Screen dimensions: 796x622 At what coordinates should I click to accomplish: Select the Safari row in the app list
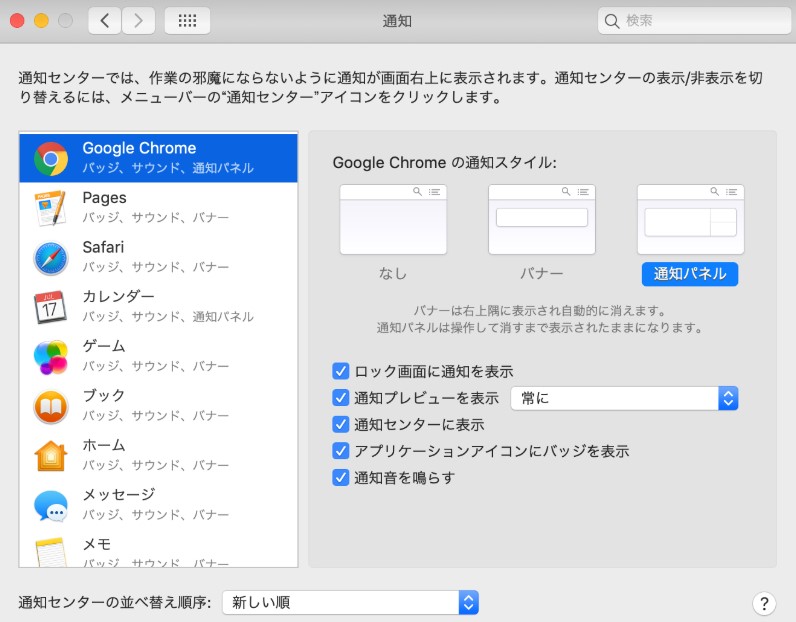(158, 257)
